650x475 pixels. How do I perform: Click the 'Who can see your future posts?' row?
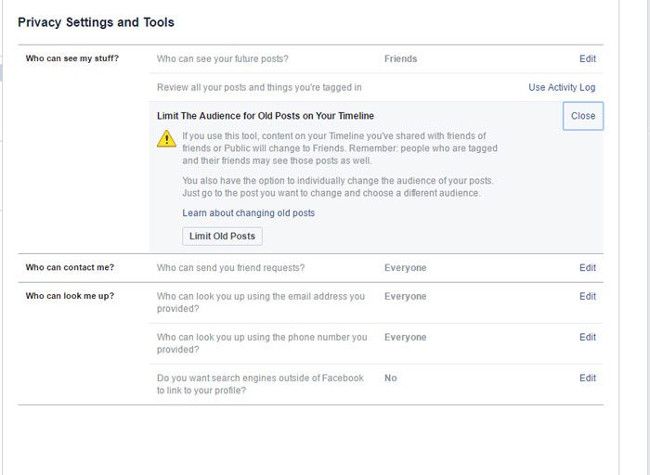230,59
